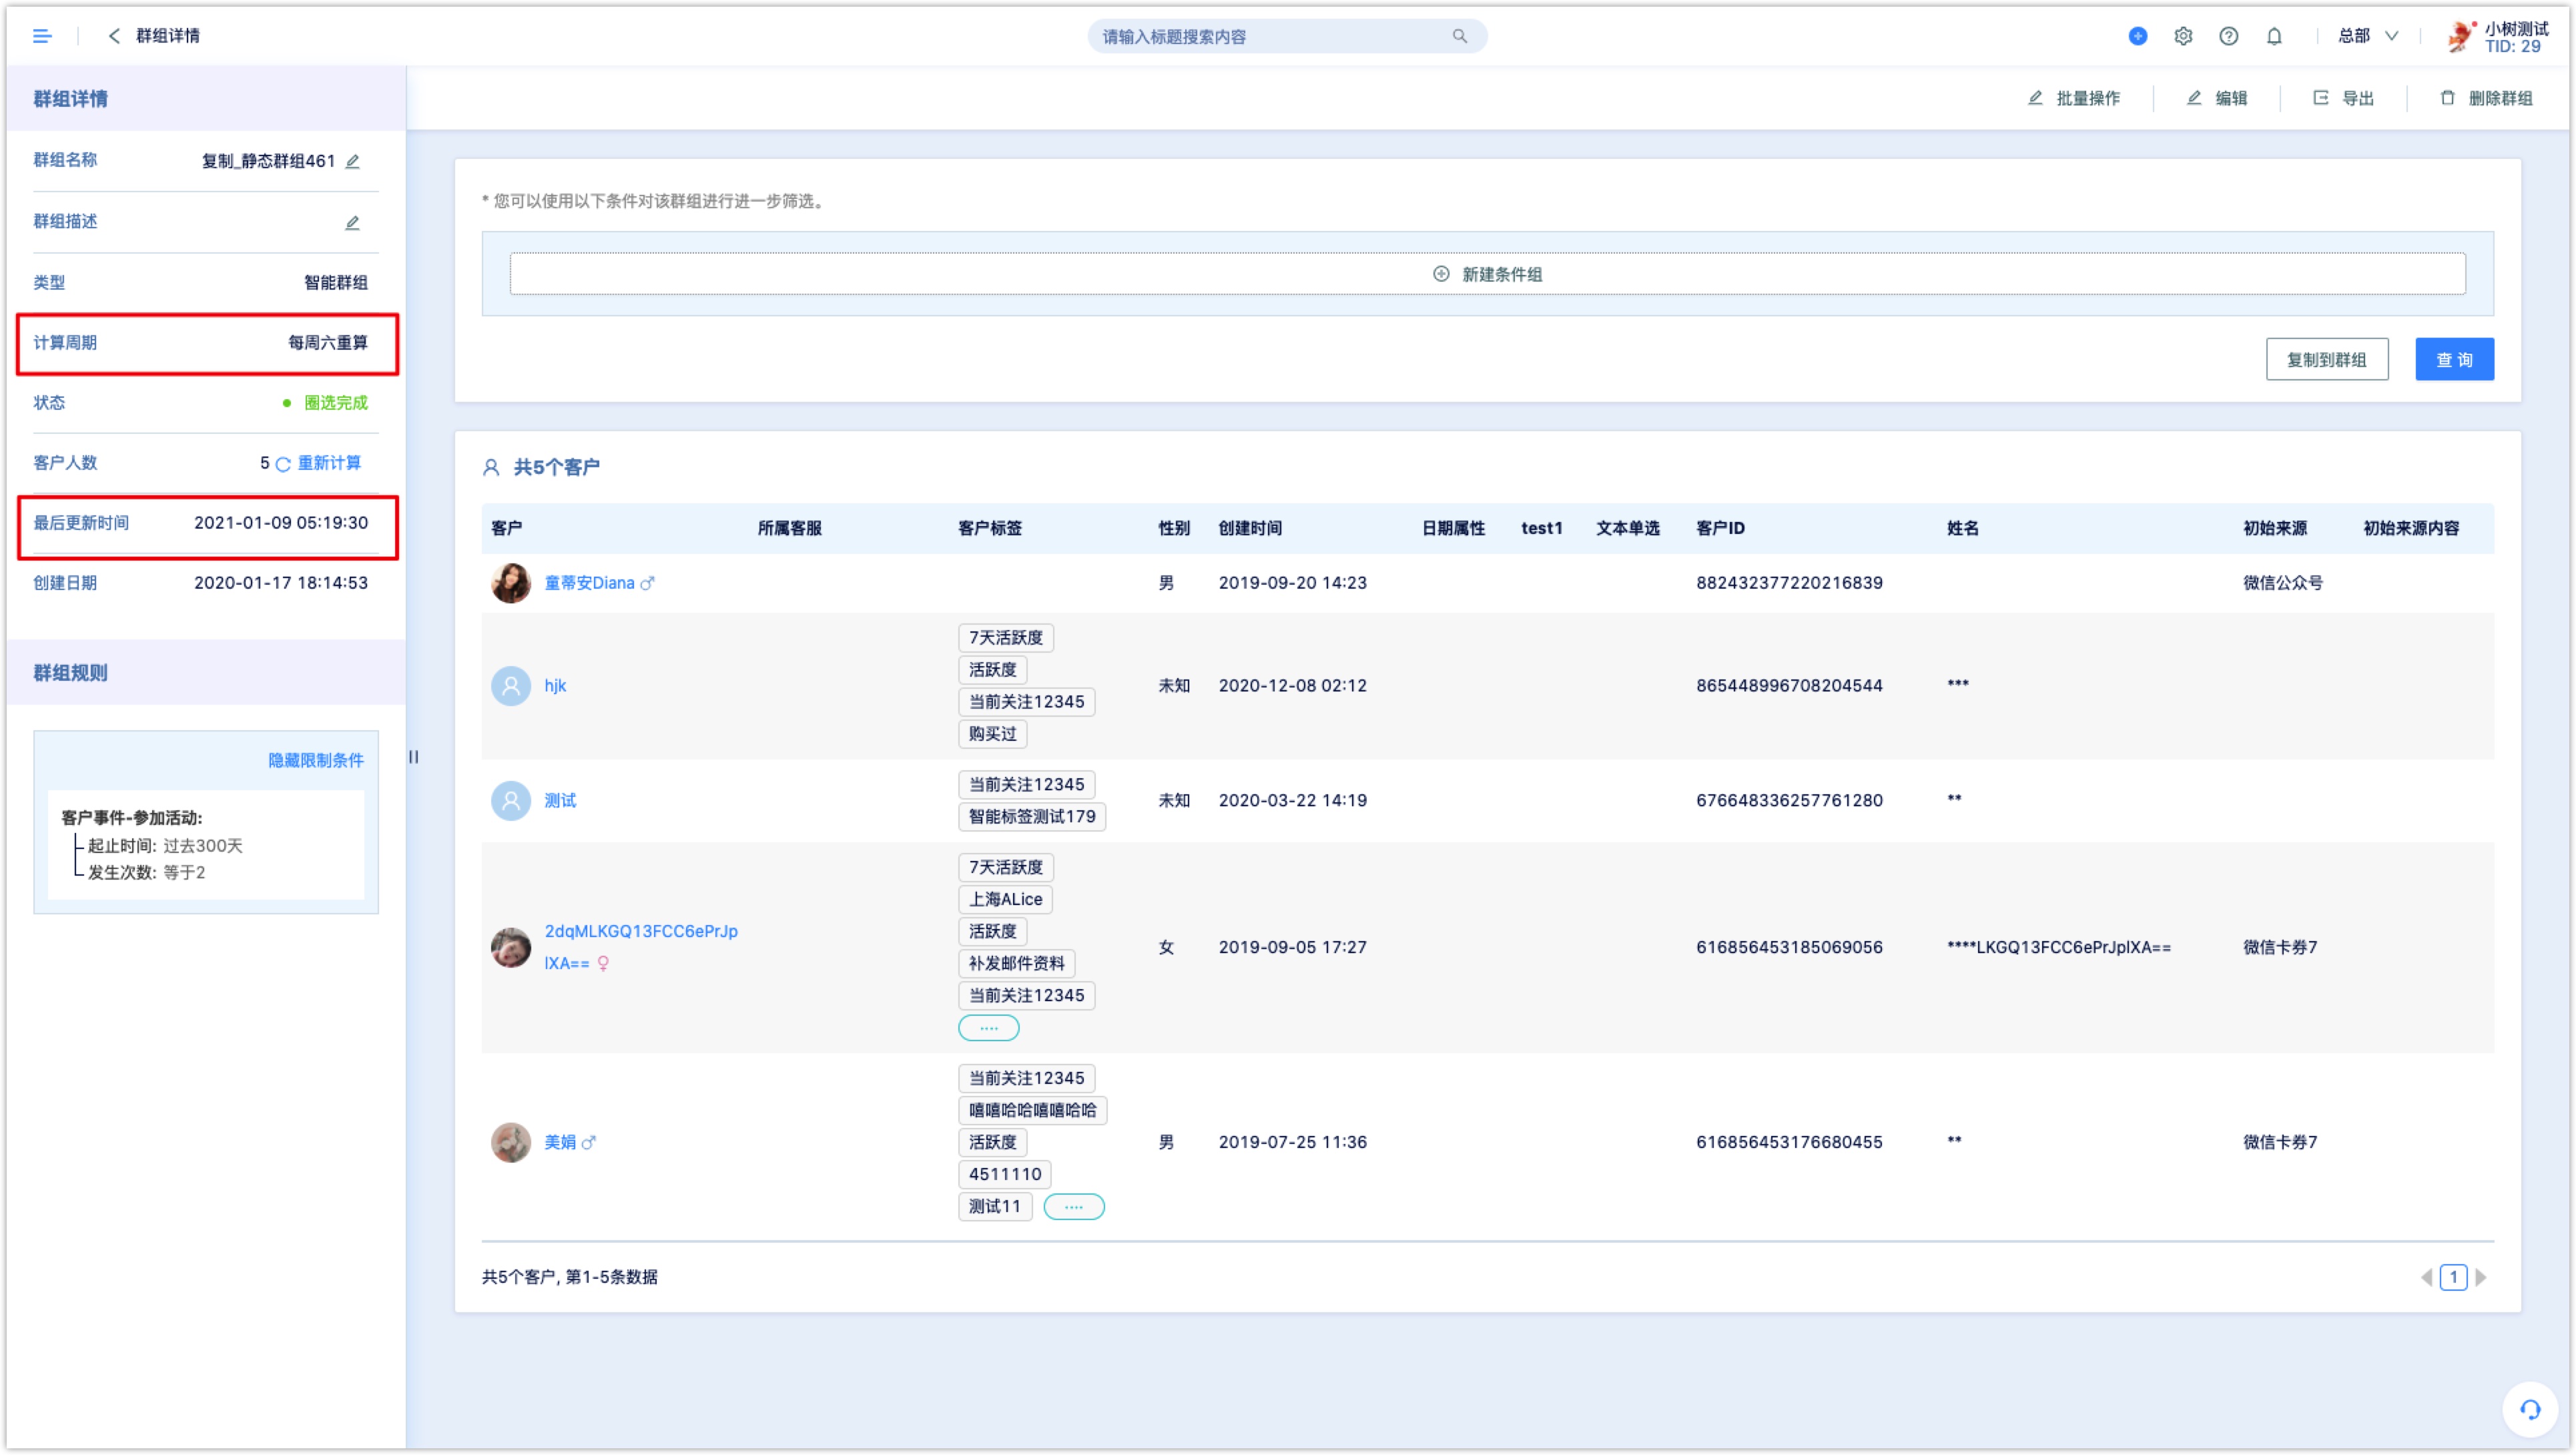This screenshot has width=2576, height=1455.
Task: Expand more tags for 美娟 row
Action: click(1073, 1207)
